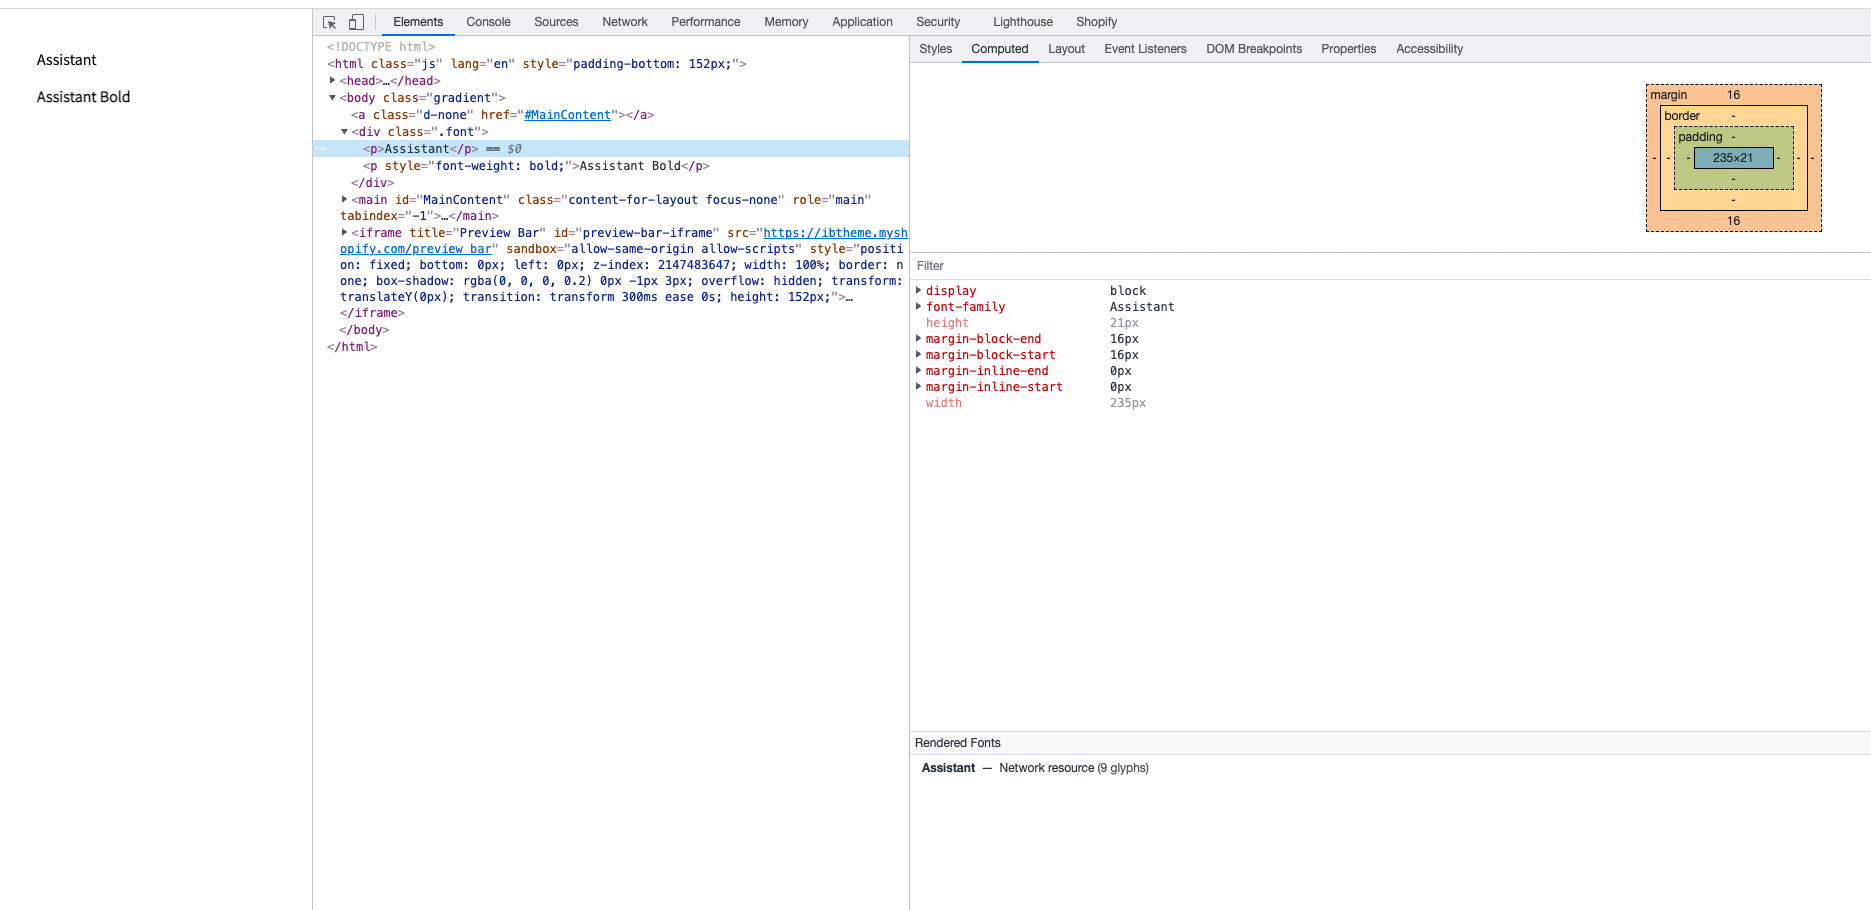Switch to the Application tab

pyautogui.click(x=862, y=22)
